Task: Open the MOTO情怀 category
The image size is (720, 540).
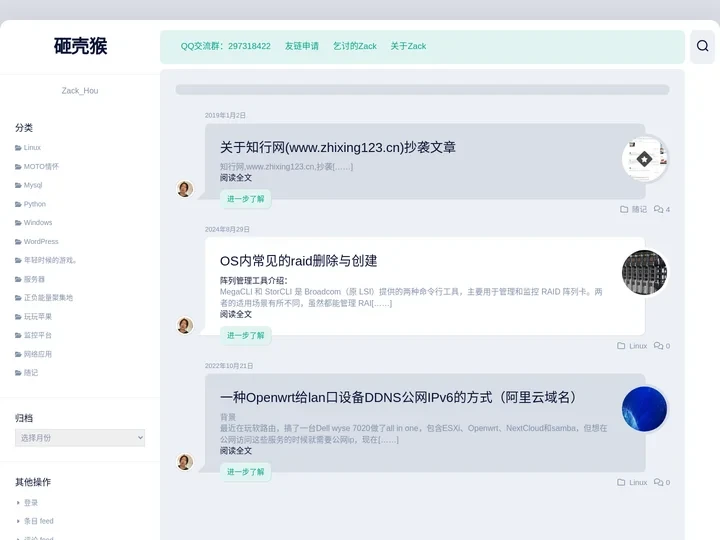Action: [x=41, y=166]
